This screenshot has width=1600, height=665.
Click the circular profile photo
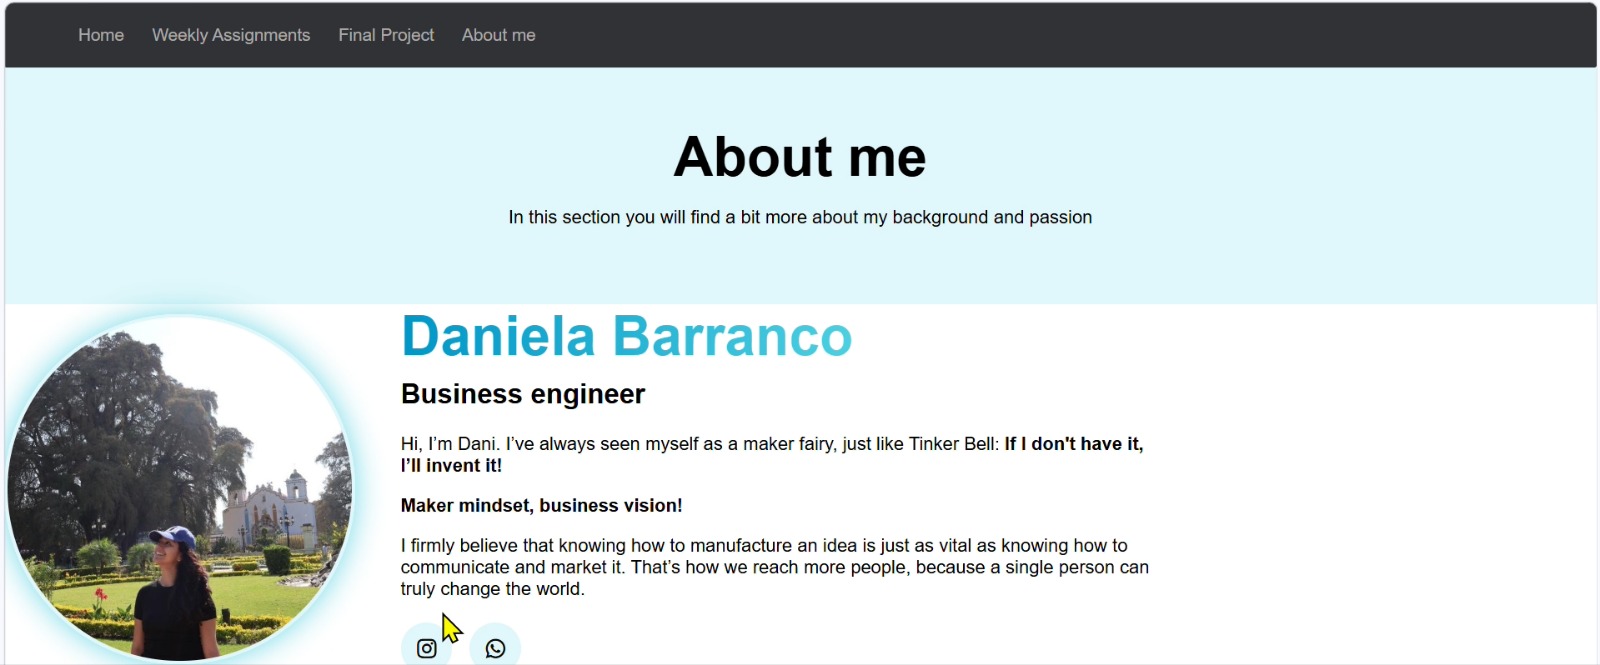180,488
